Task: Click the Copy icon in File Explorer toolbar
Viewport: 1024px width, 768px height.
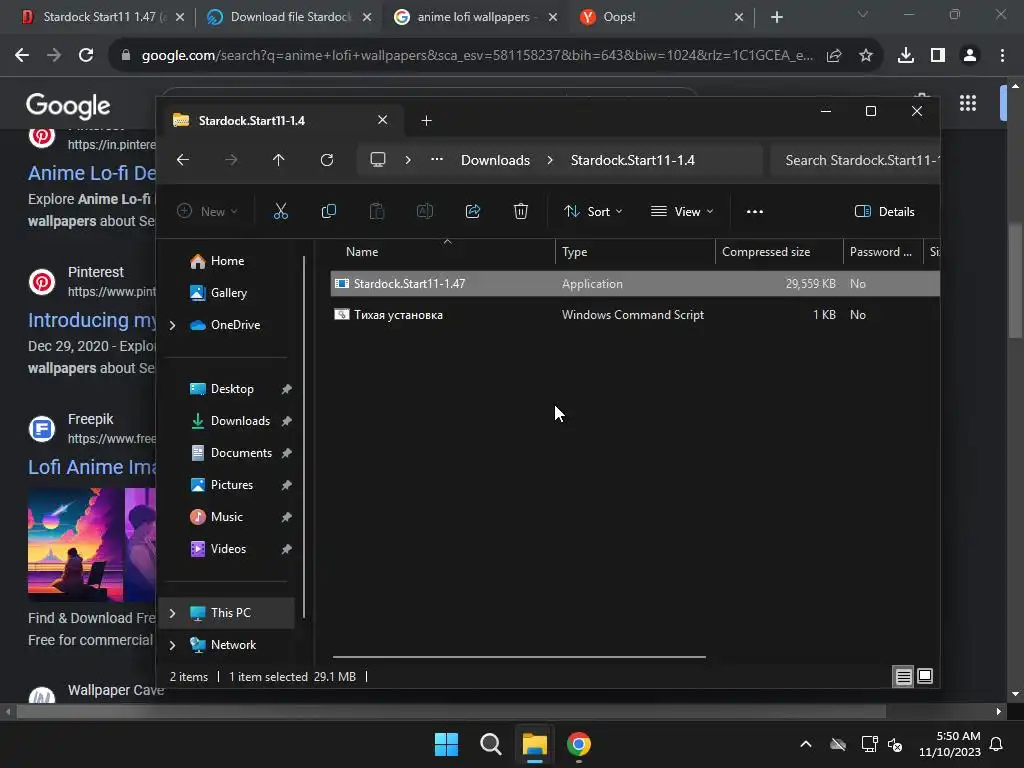Action: pos(328,212)
